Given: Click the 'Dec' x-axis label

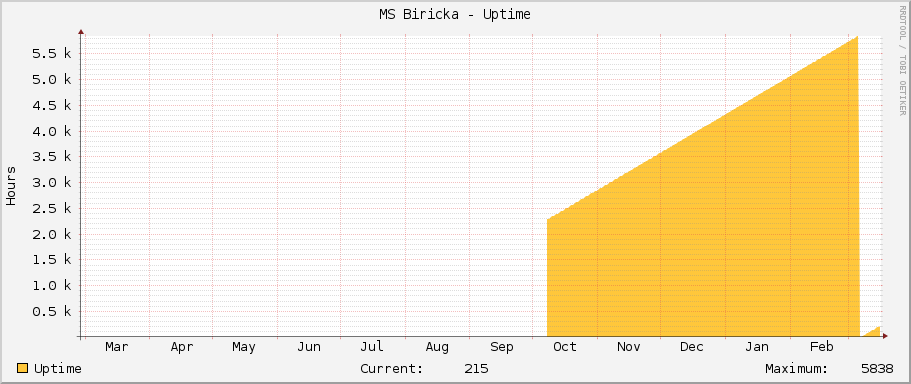Looking at the screenshot, I should [x=692, y=347].
